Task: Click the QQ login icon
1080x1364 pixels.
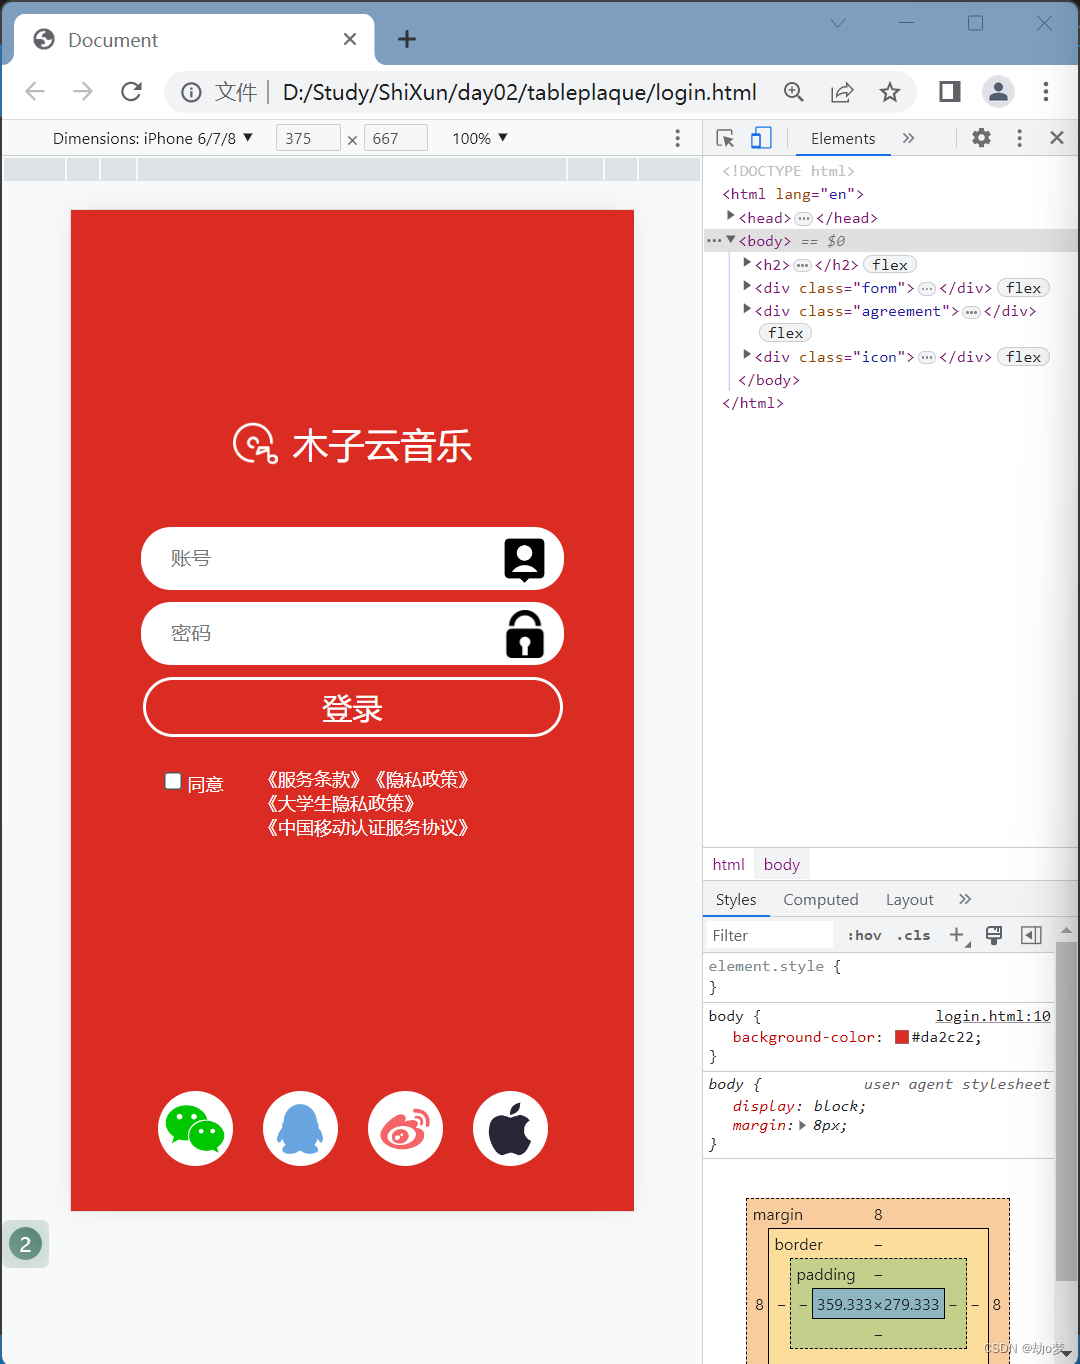Action: (x=300, y=1128)
